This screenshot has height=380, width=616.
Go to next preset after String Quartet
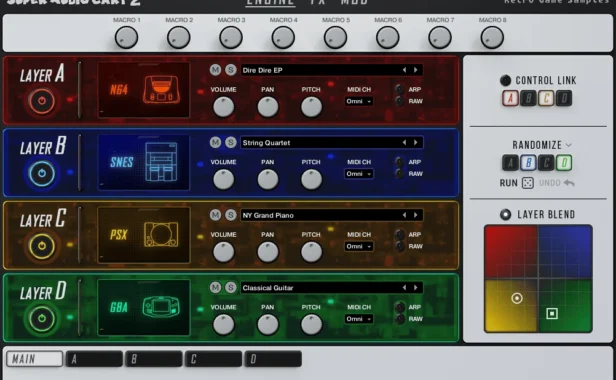(x=416, y=142)
